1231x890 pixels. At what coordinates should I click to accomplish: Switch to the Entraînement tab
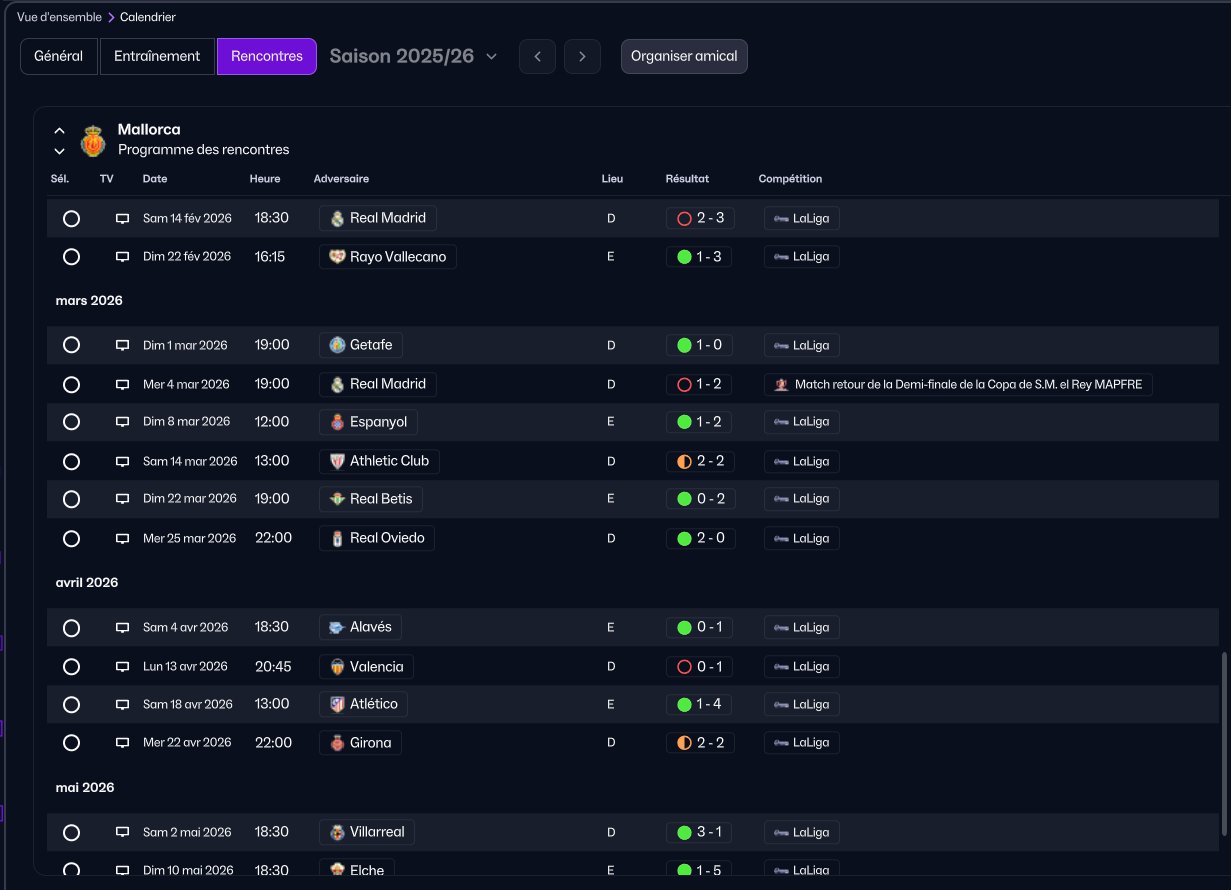point(157,56)
